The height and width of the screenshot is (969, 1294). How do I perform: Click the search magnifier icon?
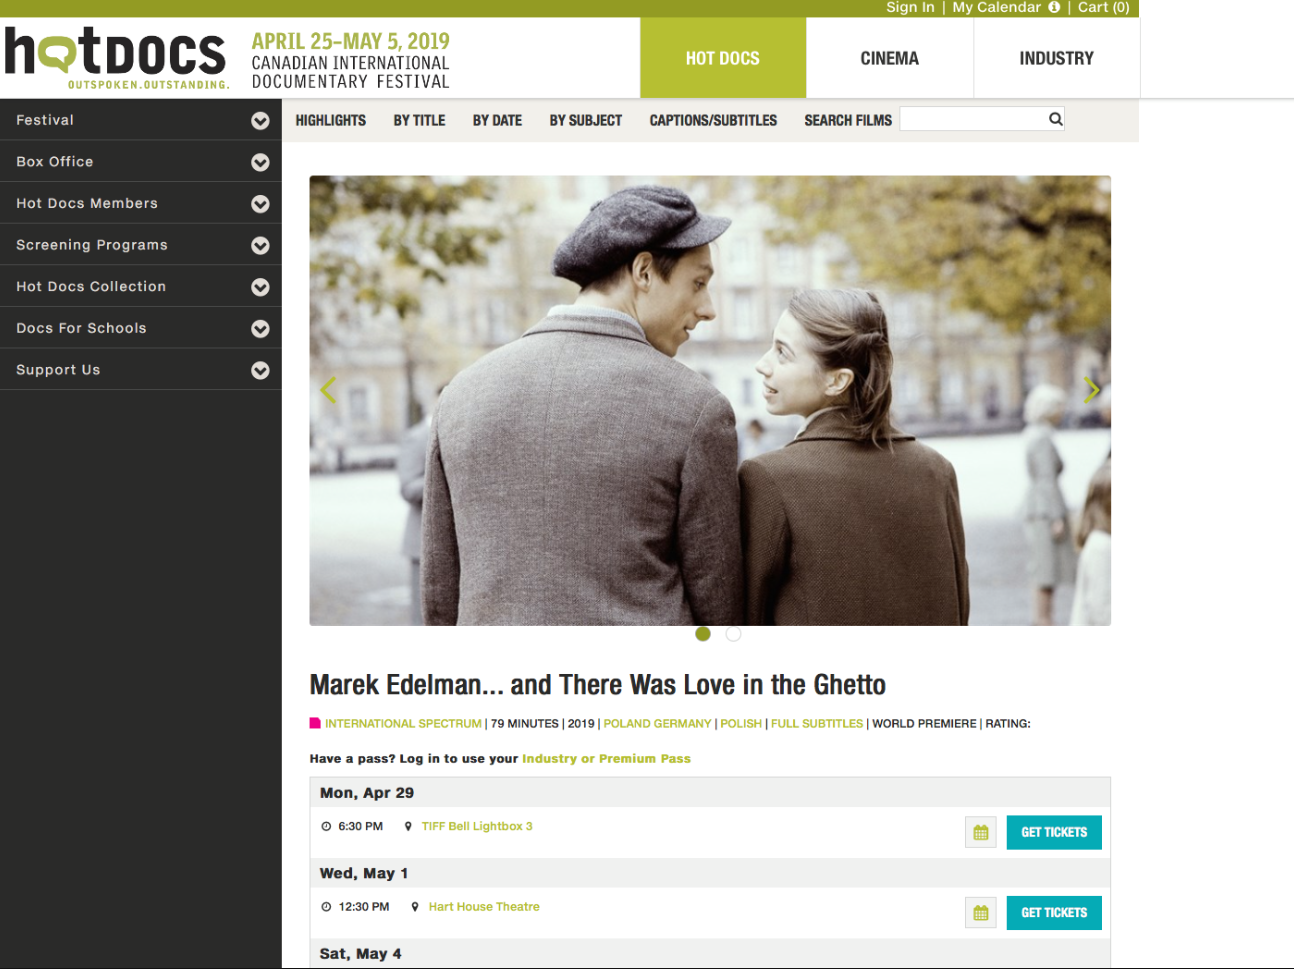(x=1055, y=119)
